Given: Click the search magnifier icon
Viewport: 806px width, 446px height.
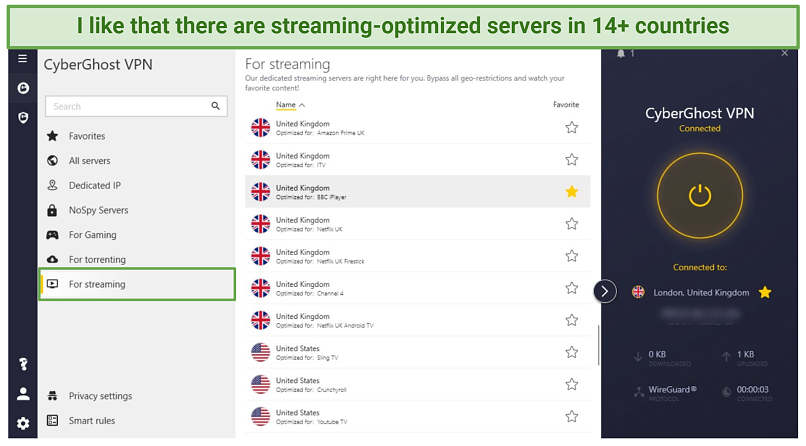Looking at the screenshot, I should coord(215,106).
